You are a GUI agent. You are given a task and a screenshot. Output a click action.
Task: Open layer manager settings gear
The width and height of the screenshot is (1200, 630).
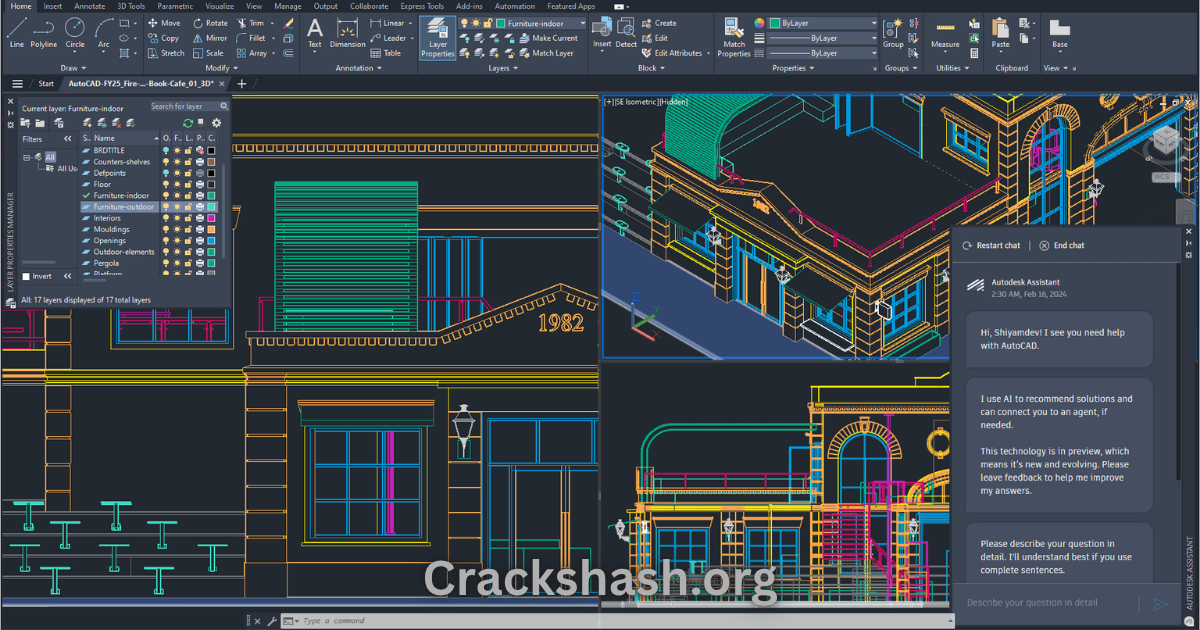point(216,122)
